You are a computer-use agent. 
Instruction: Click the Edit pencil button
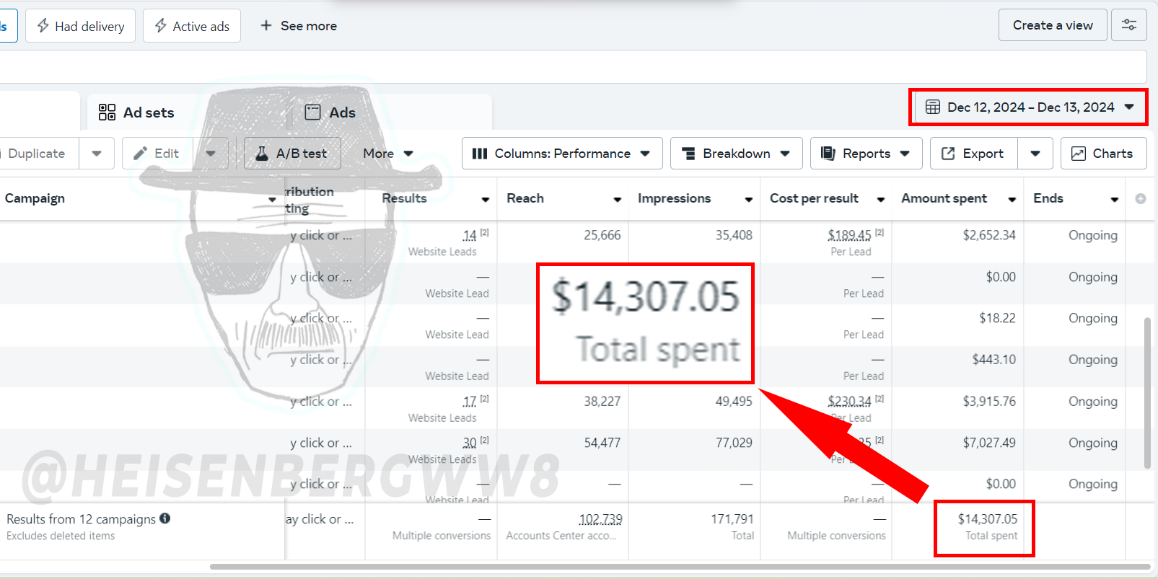[157, 154]
